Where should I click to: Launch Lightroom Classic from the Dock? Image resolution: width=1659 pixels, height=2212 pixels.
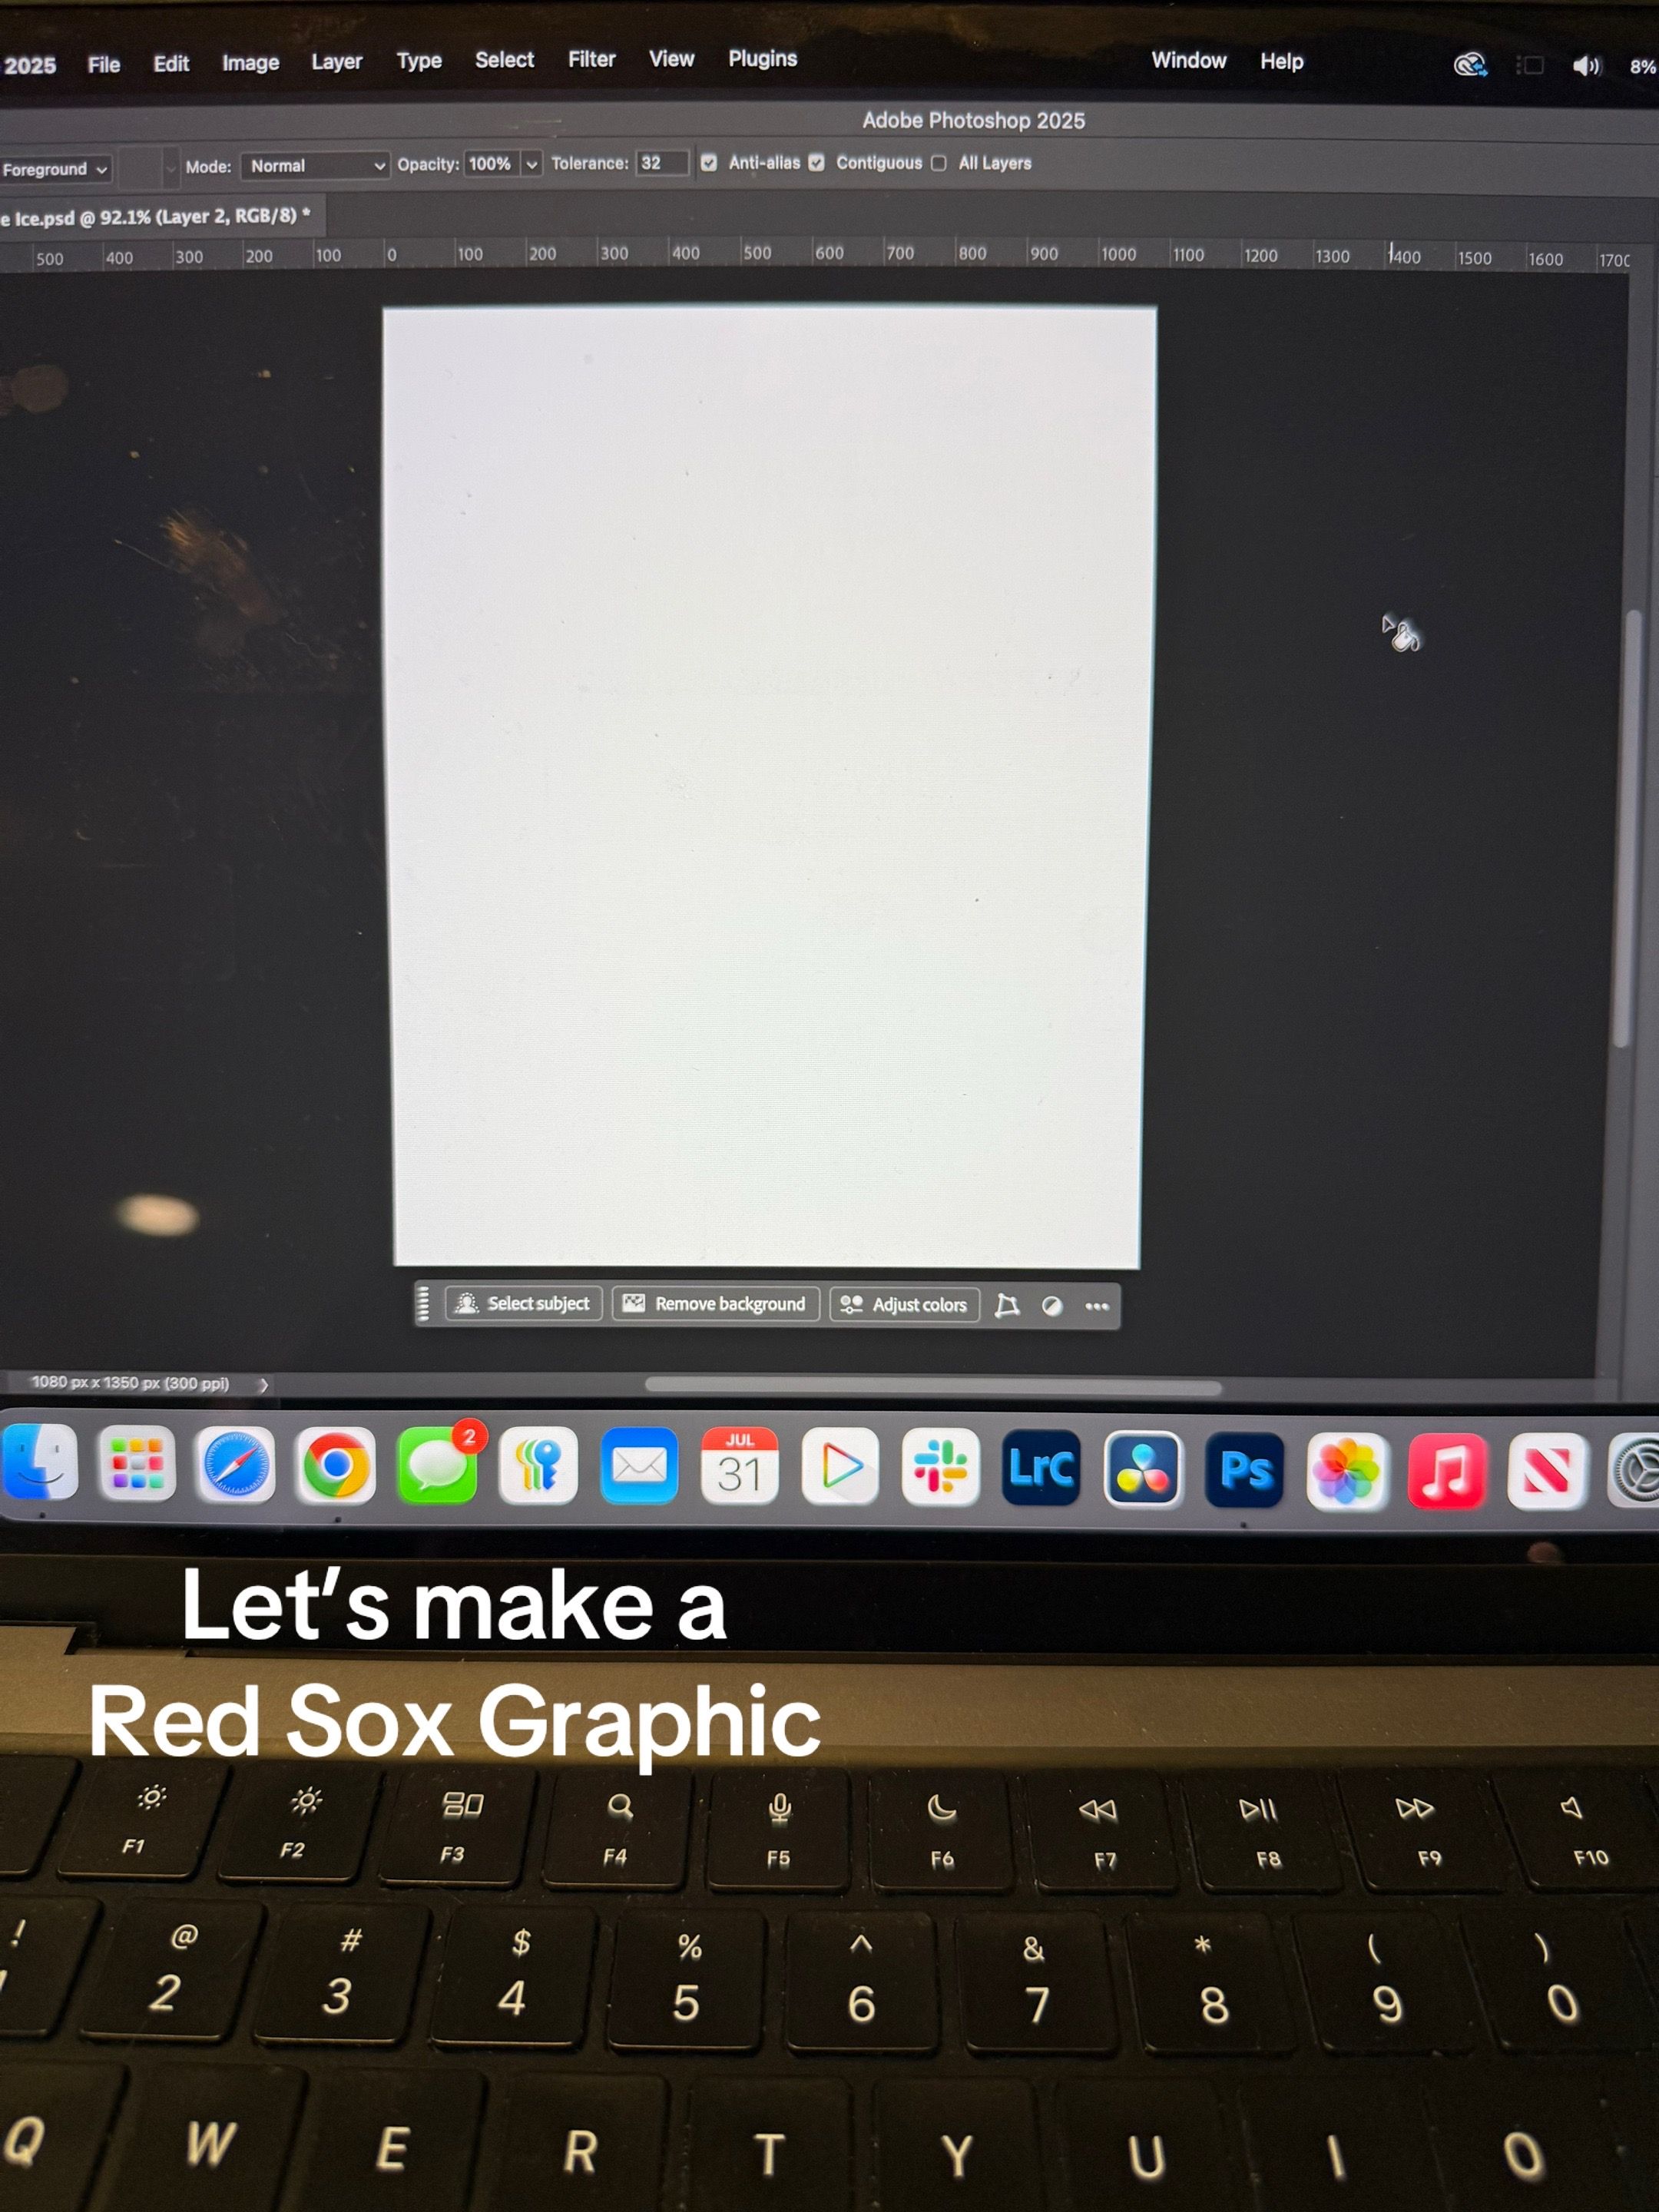coord(1040,1468)
